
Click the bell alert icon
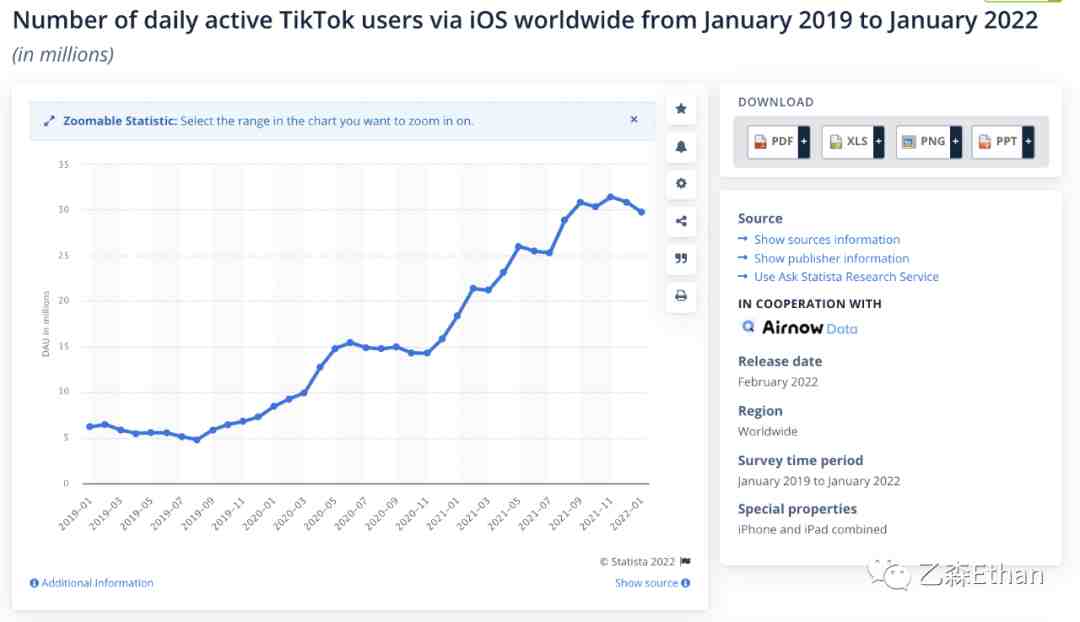coord(681,147)
